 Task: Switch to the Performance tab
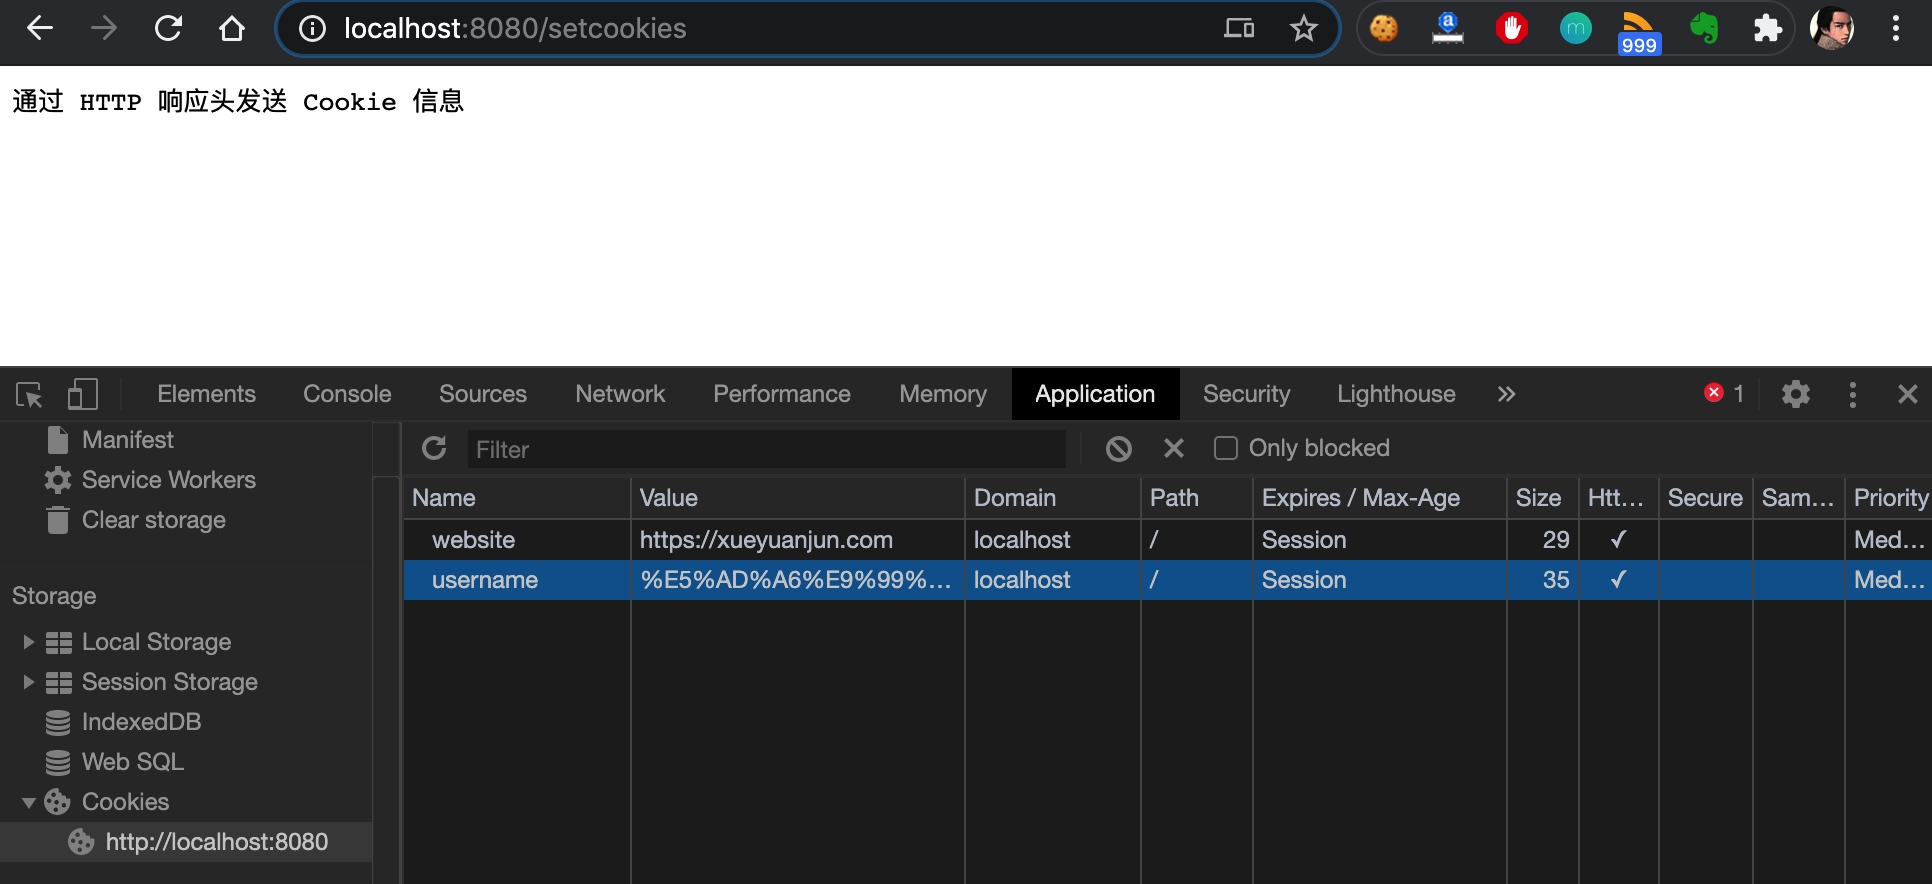782,394
